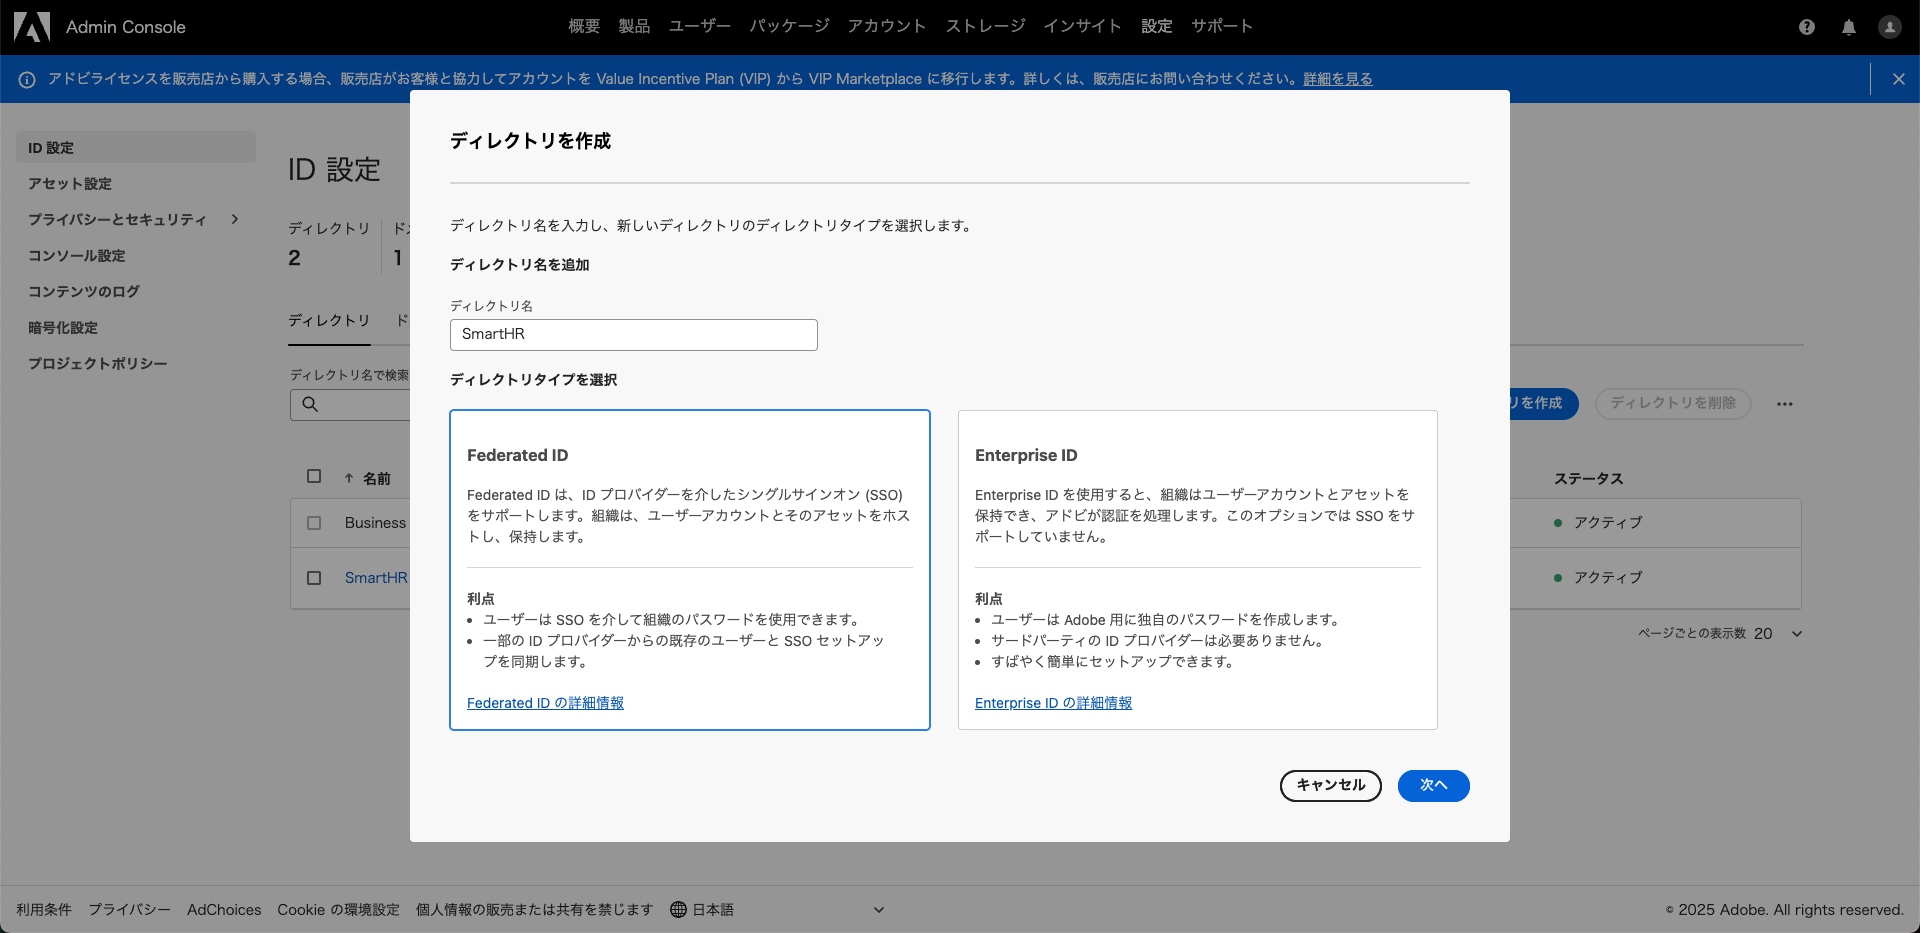
Task: Open the notifications bell icon
Action: tap(1849, 27)
